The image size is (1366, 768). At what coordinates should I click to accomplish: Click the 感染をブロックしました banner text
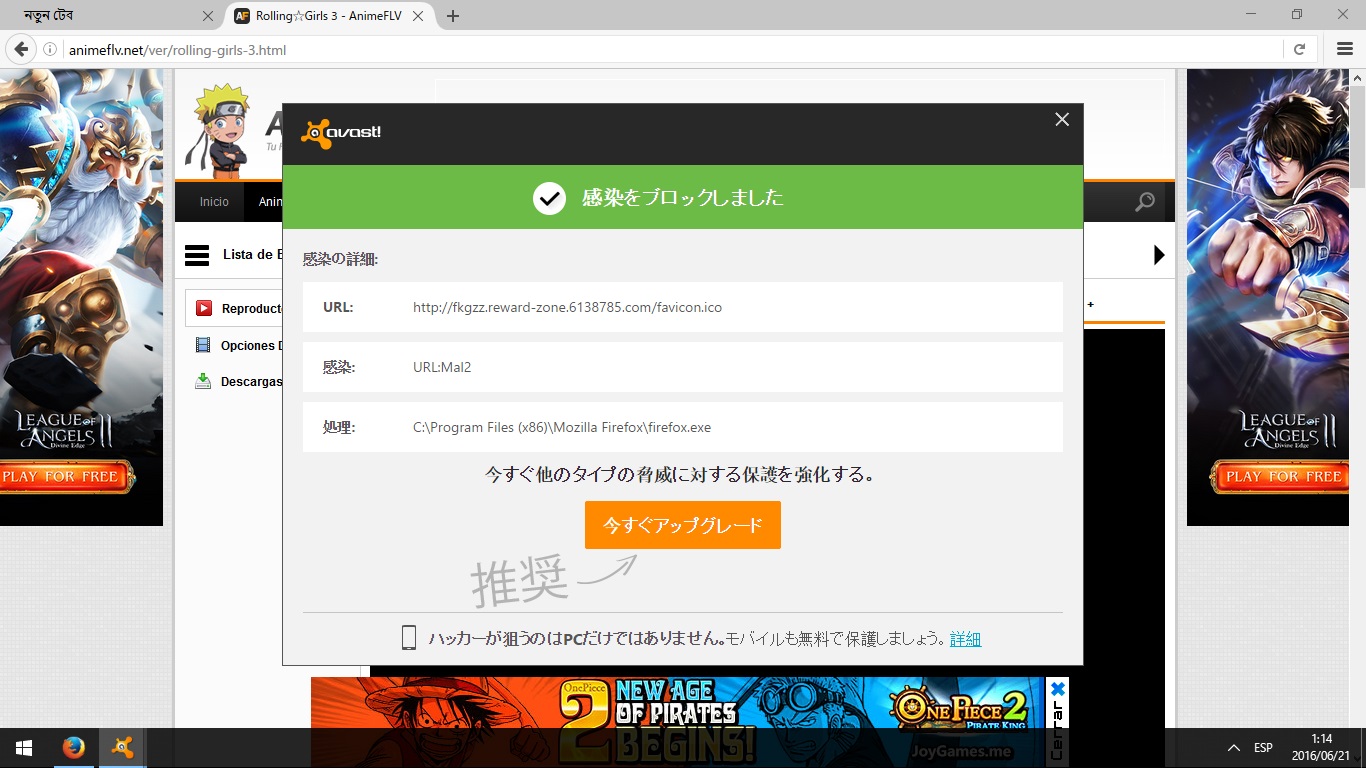[x=683, y=198]
